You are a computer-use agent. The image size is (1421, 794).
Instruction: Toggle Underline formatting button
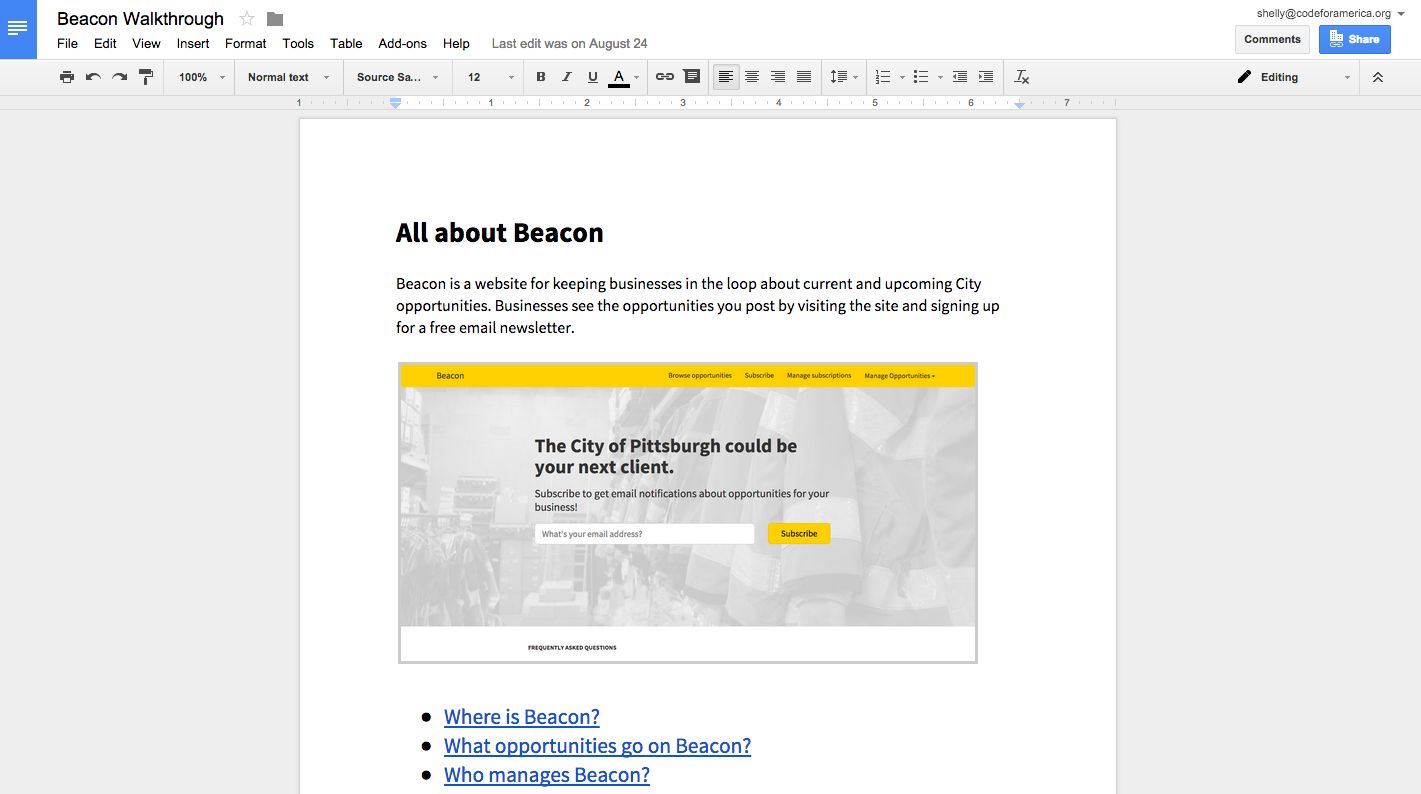click(x=593, y=77)
